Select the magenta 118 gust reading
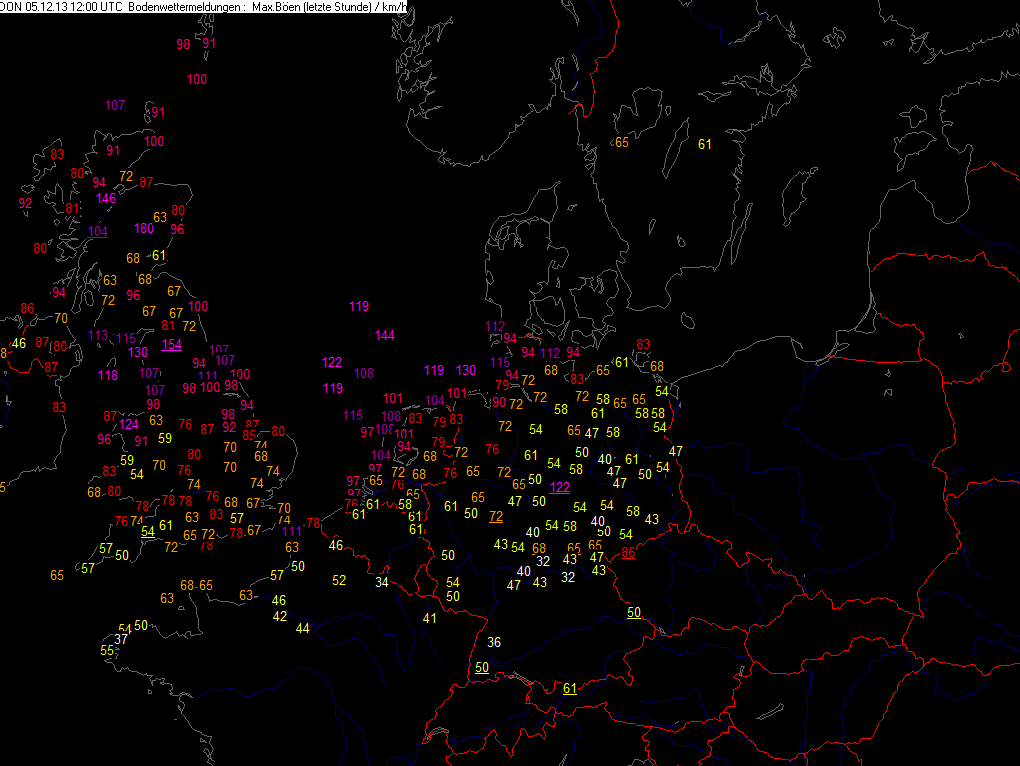The width and height of the screenshot is (1020, 766). click(108, 375)
